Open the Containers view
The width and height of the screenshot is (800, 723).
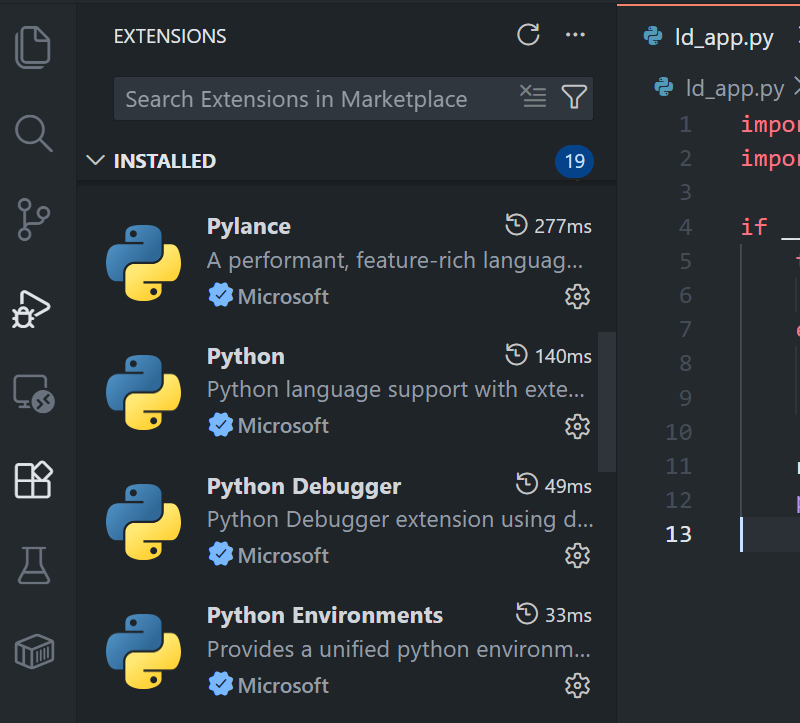[34, 651]
